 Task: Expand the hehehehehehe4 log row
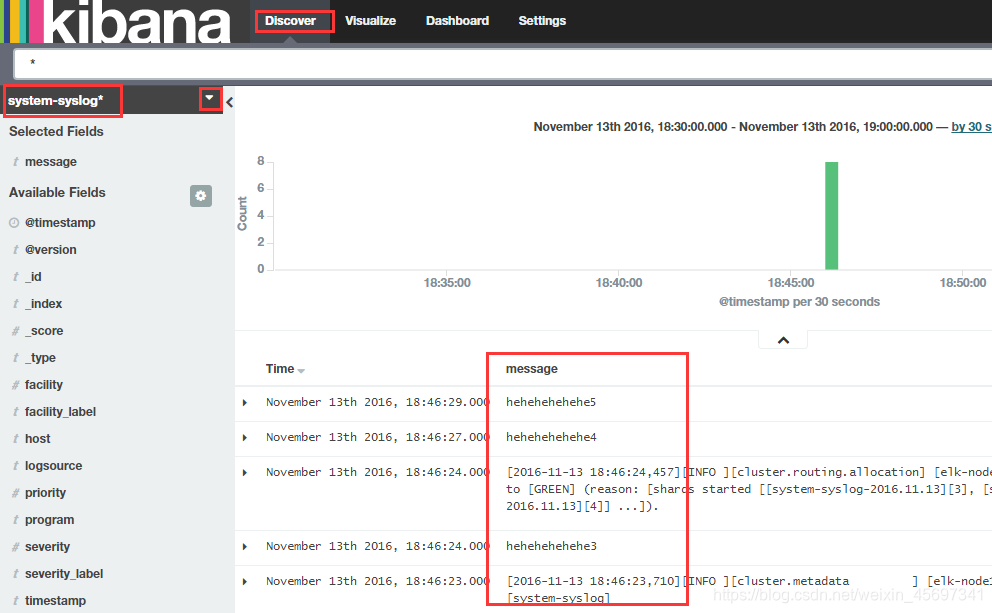pyautogui.click(x=245, y=438)
